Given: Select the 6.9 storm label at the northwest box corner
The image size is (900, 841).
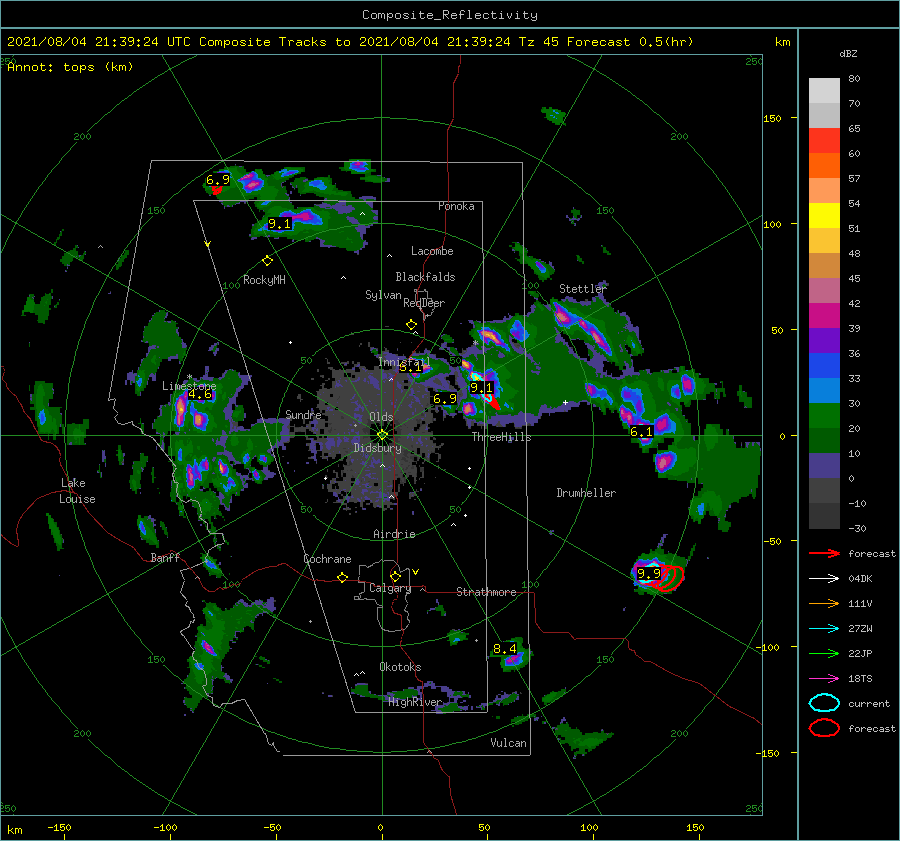Looking at the screenshot, I should pos(218,180).
